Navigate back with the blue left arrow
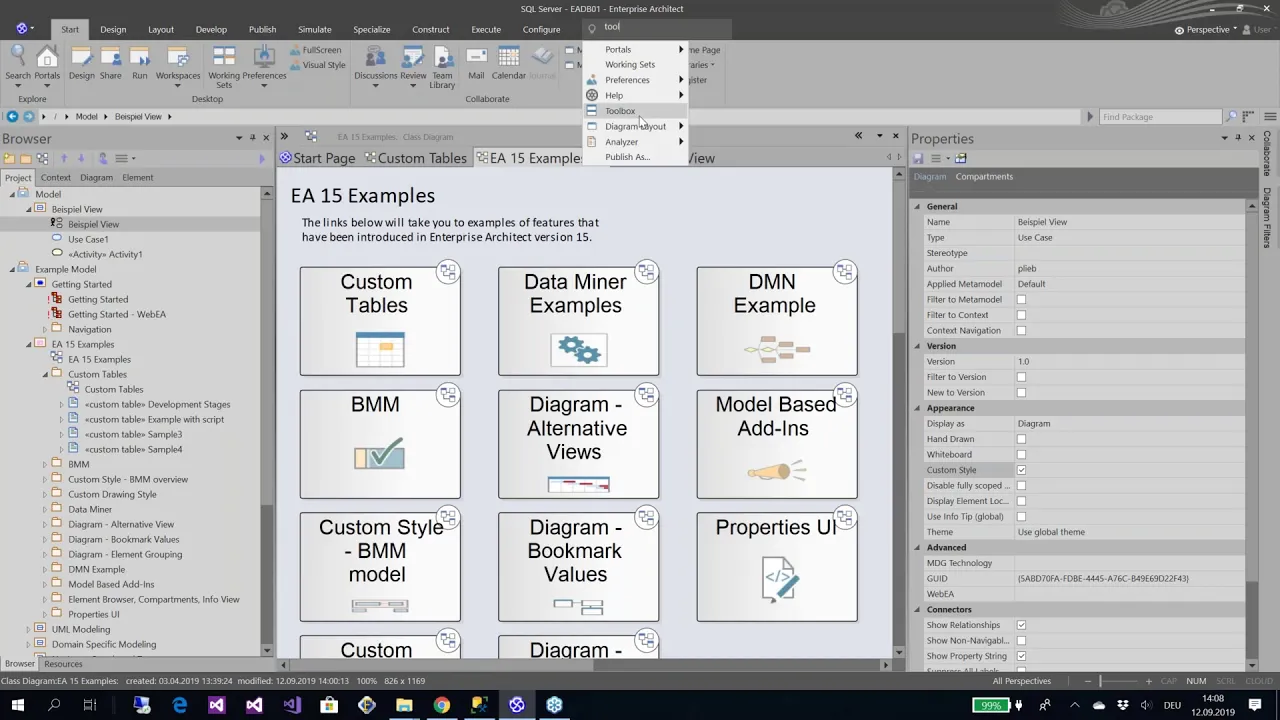1280x720 pixels. click(12, 117)
